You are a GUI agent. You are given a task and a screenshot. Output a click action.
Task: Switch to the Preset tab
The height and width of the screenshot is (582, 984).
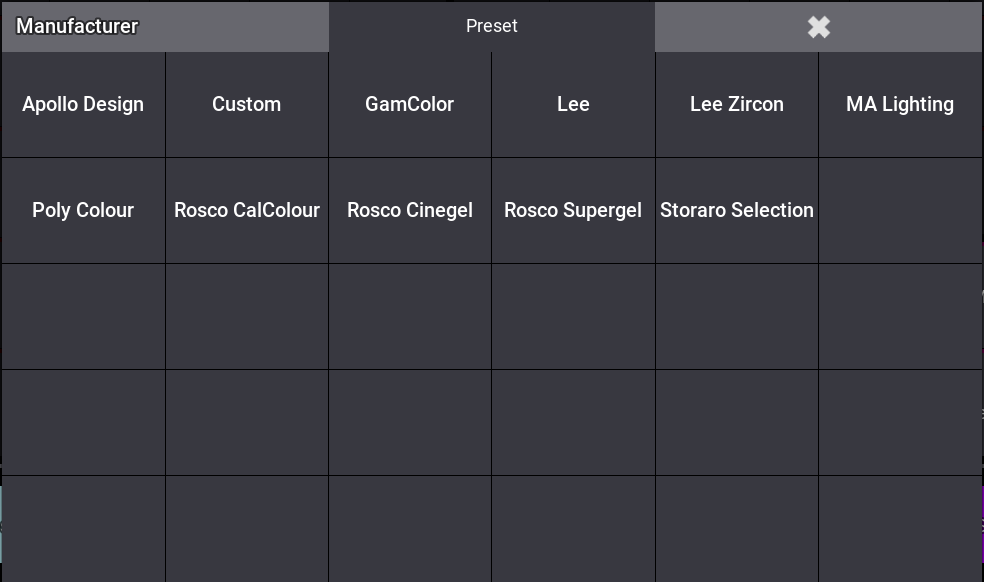tap(491, 27)
